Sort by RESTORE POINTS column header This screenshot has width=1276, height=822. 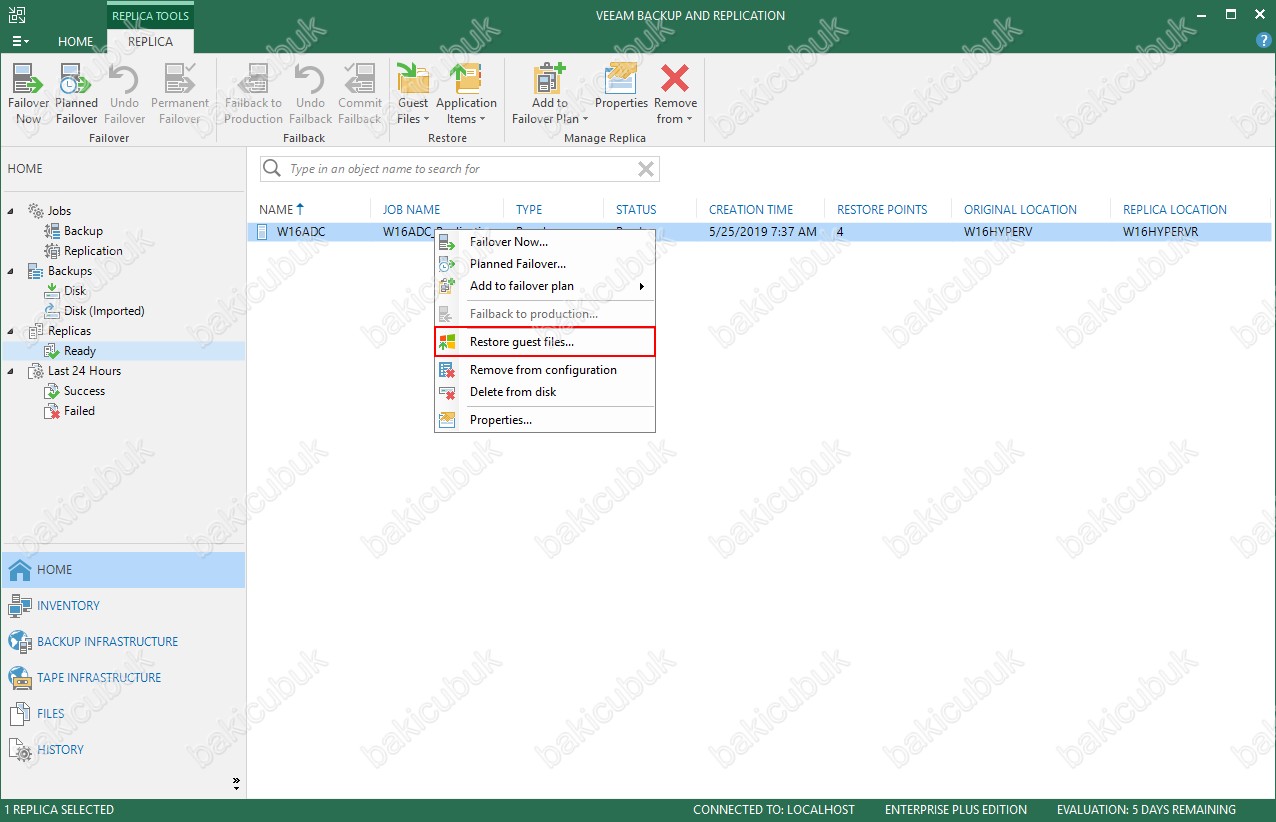[882, 210]
